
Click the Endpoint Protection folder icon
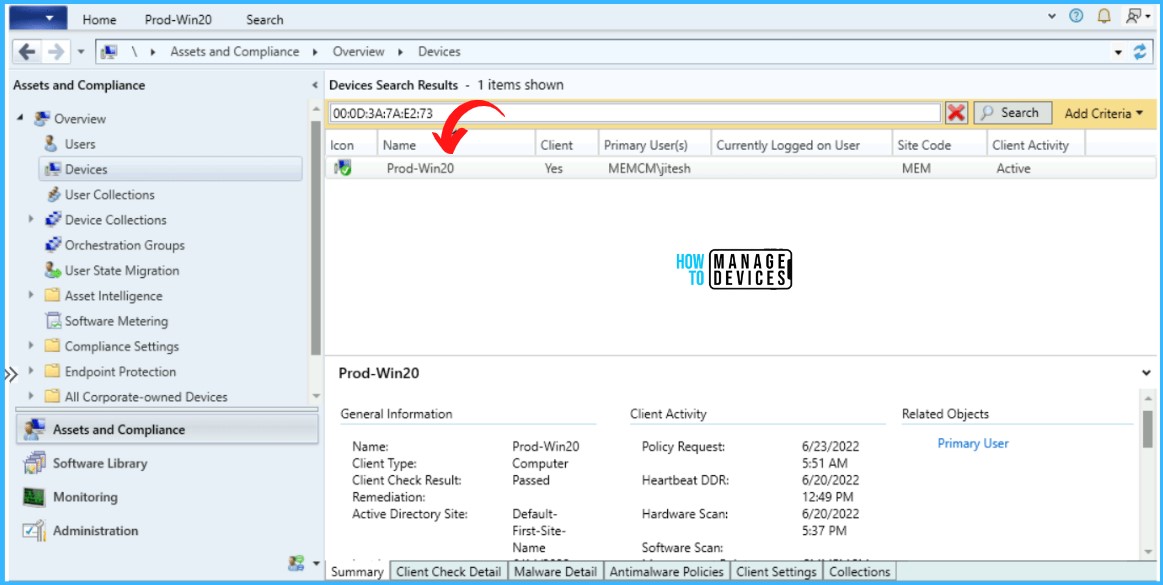pos(52,371)
